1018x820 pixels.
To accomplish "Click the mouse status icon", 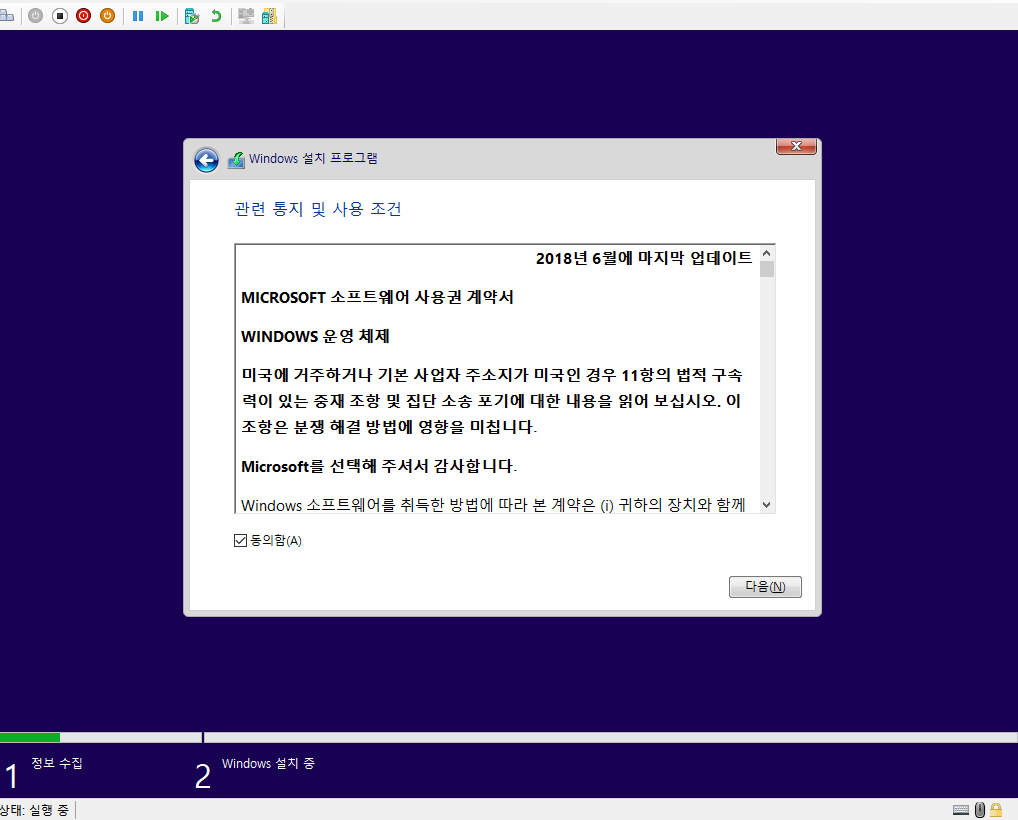I will [980, 810].
